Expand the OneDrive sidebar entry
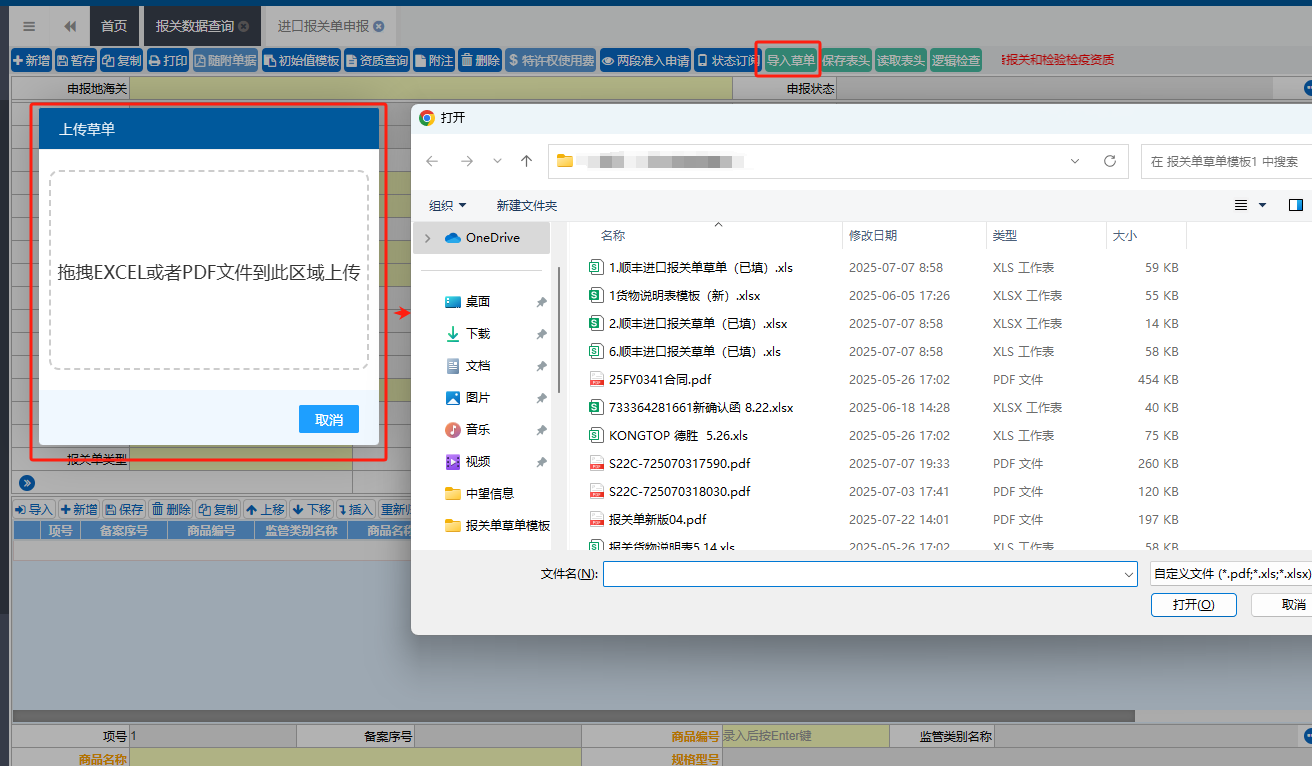This screenshot has width=1312, height=766. coord(426,237)
